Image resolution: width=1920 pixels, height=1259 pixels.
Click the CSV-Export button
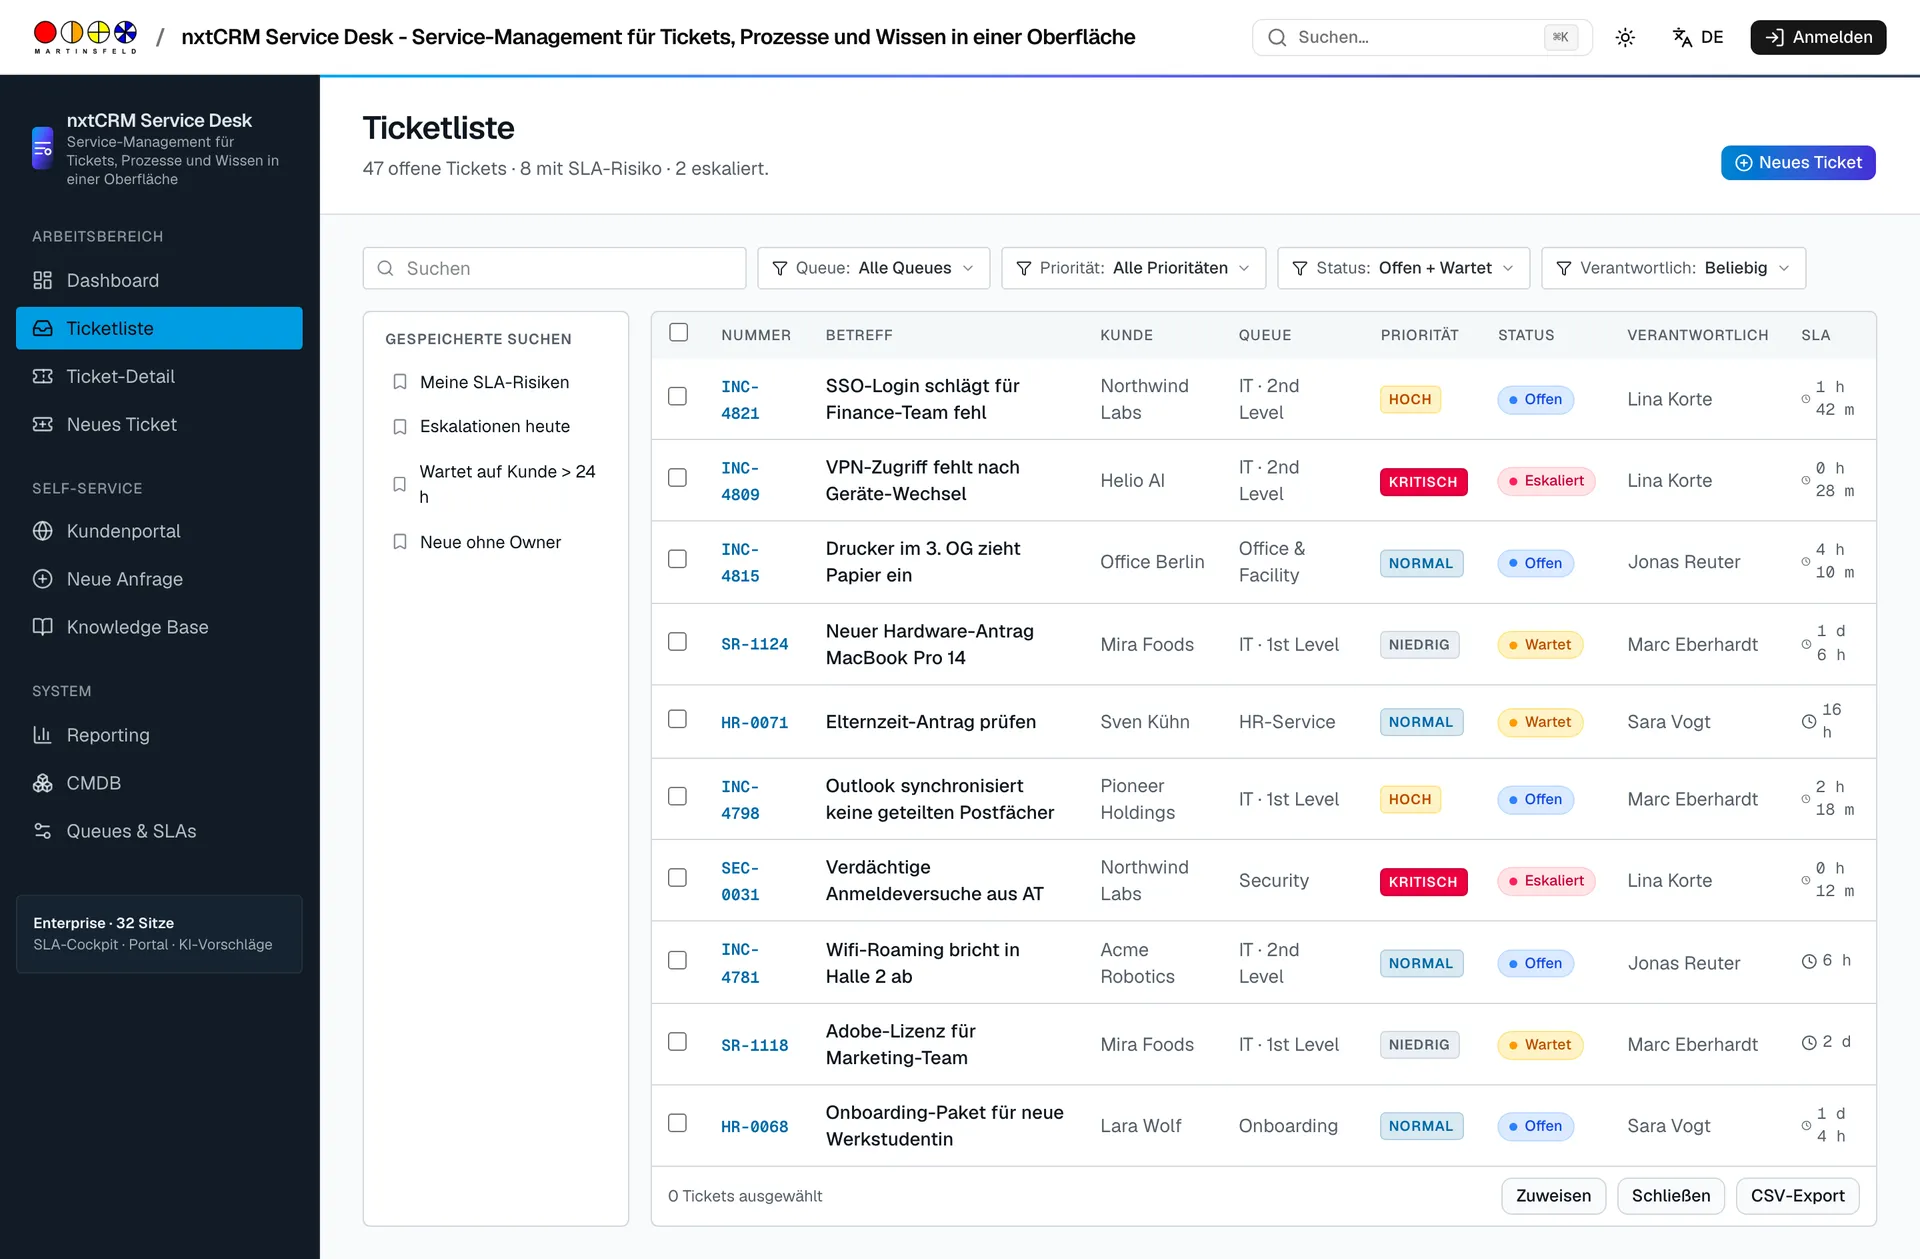point(1797,1196)
